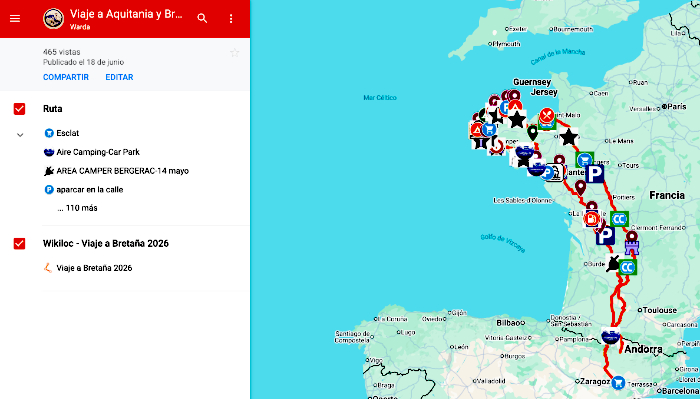
Task: Collapse the Ruta layer chevron
Action: tap(20, 134)
